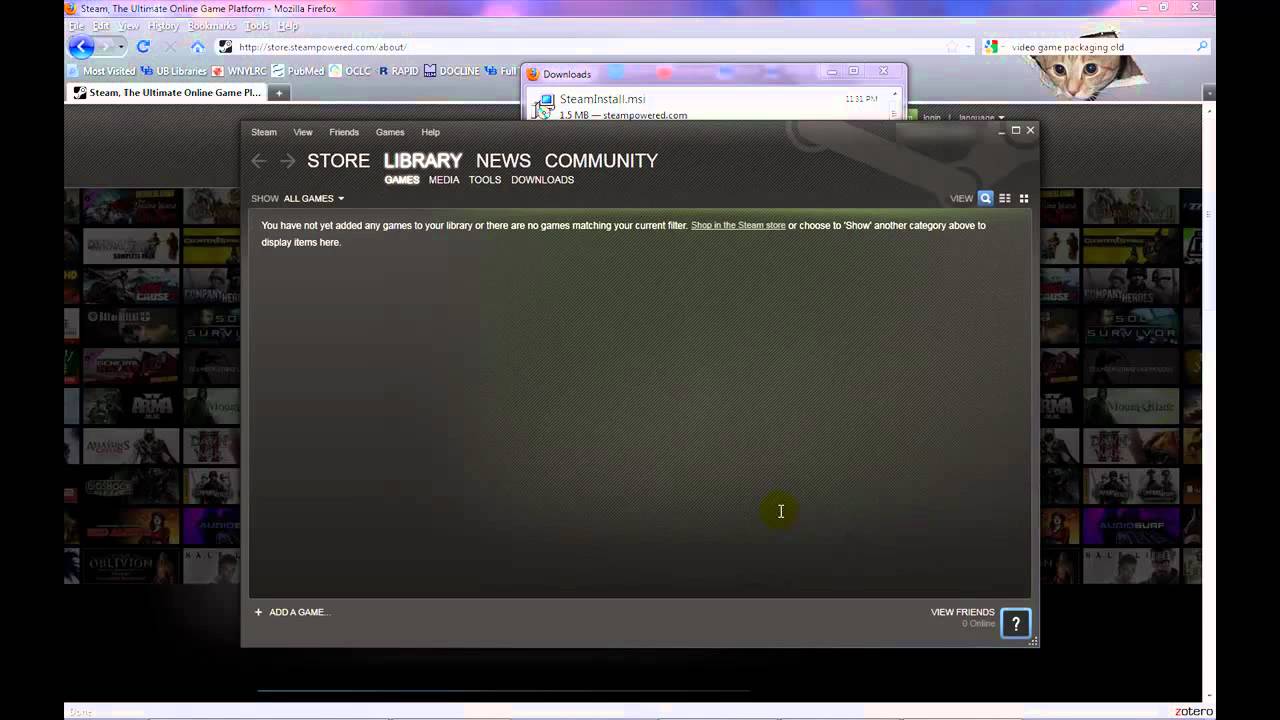The image size is (1280, 720).
Task: Open OCLC bookmark
Action: [351, 71]
